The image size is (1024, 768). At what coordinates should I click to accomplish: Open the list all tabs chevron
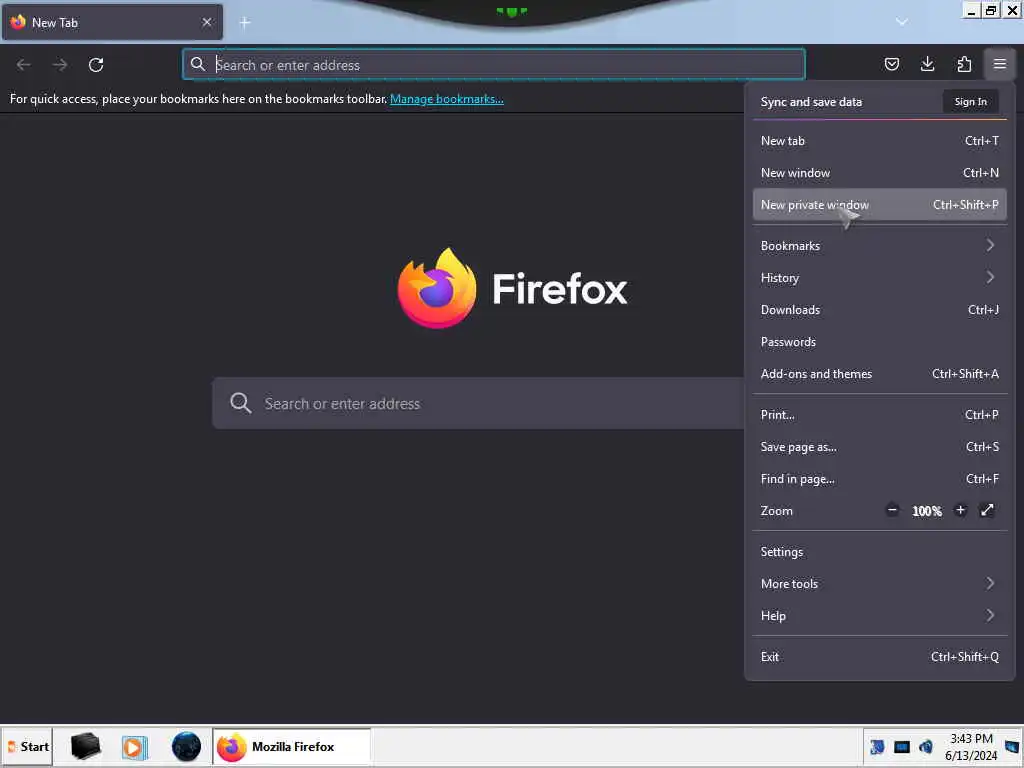[x=901, y=22]
